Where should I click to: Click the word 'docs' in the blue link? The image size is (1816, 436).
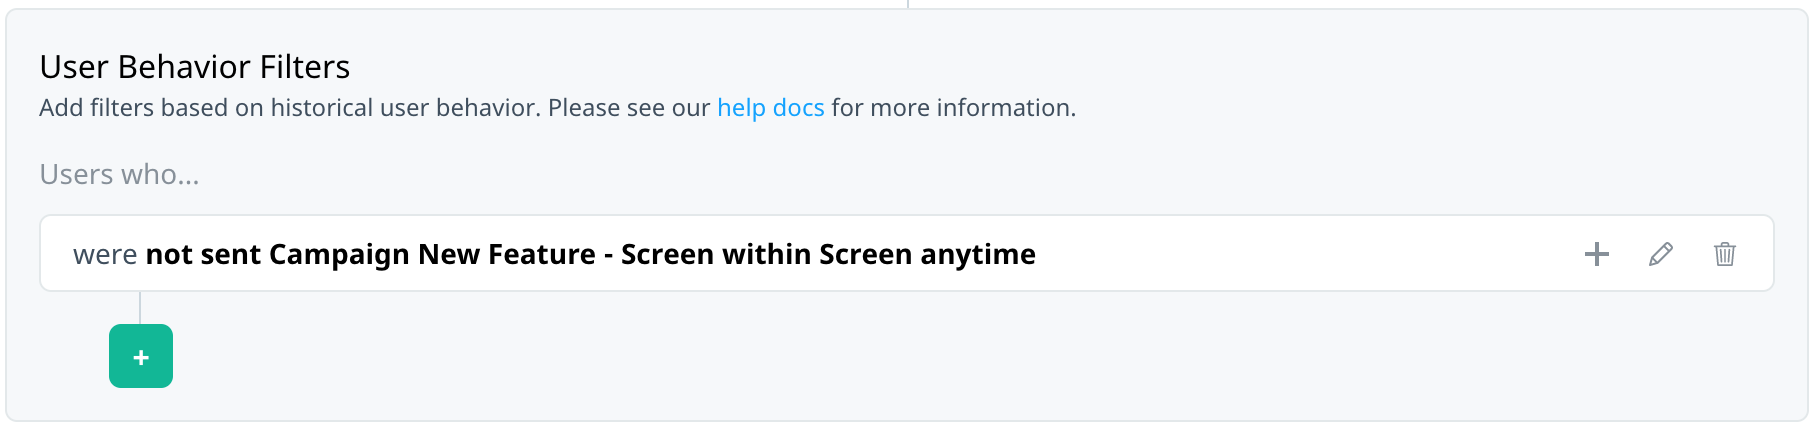point(799,107)
